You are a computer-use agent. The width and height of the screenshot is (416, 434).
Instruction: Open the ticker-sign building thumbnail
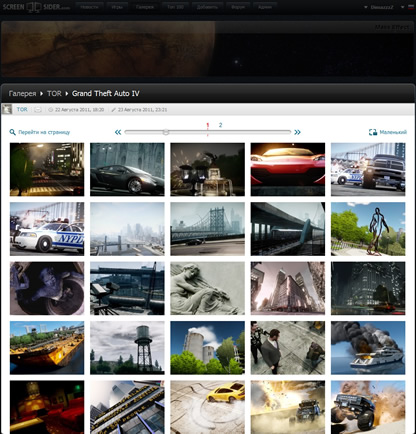(x=127, y=407)
